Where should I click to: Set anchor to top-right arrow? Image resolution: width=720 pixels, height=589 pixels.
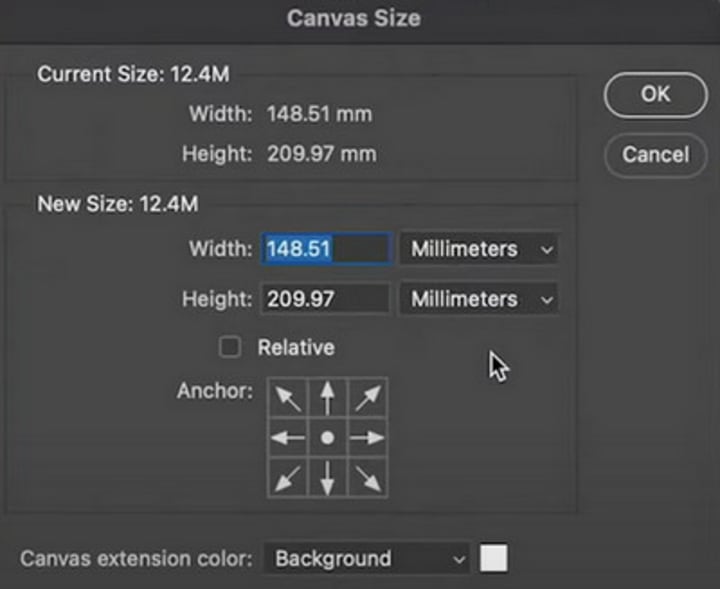367,398
